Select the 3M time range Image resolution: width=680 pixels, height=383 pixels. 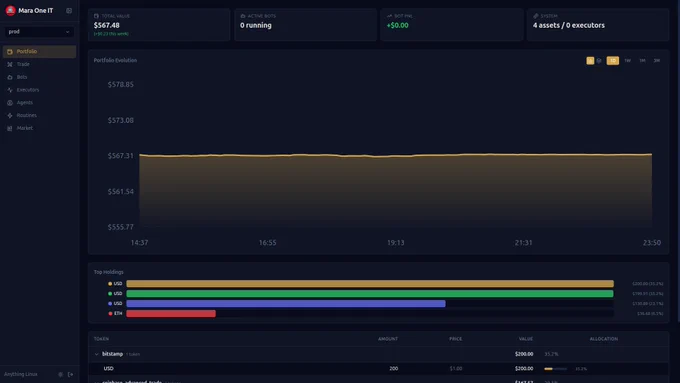click(657, 61)
